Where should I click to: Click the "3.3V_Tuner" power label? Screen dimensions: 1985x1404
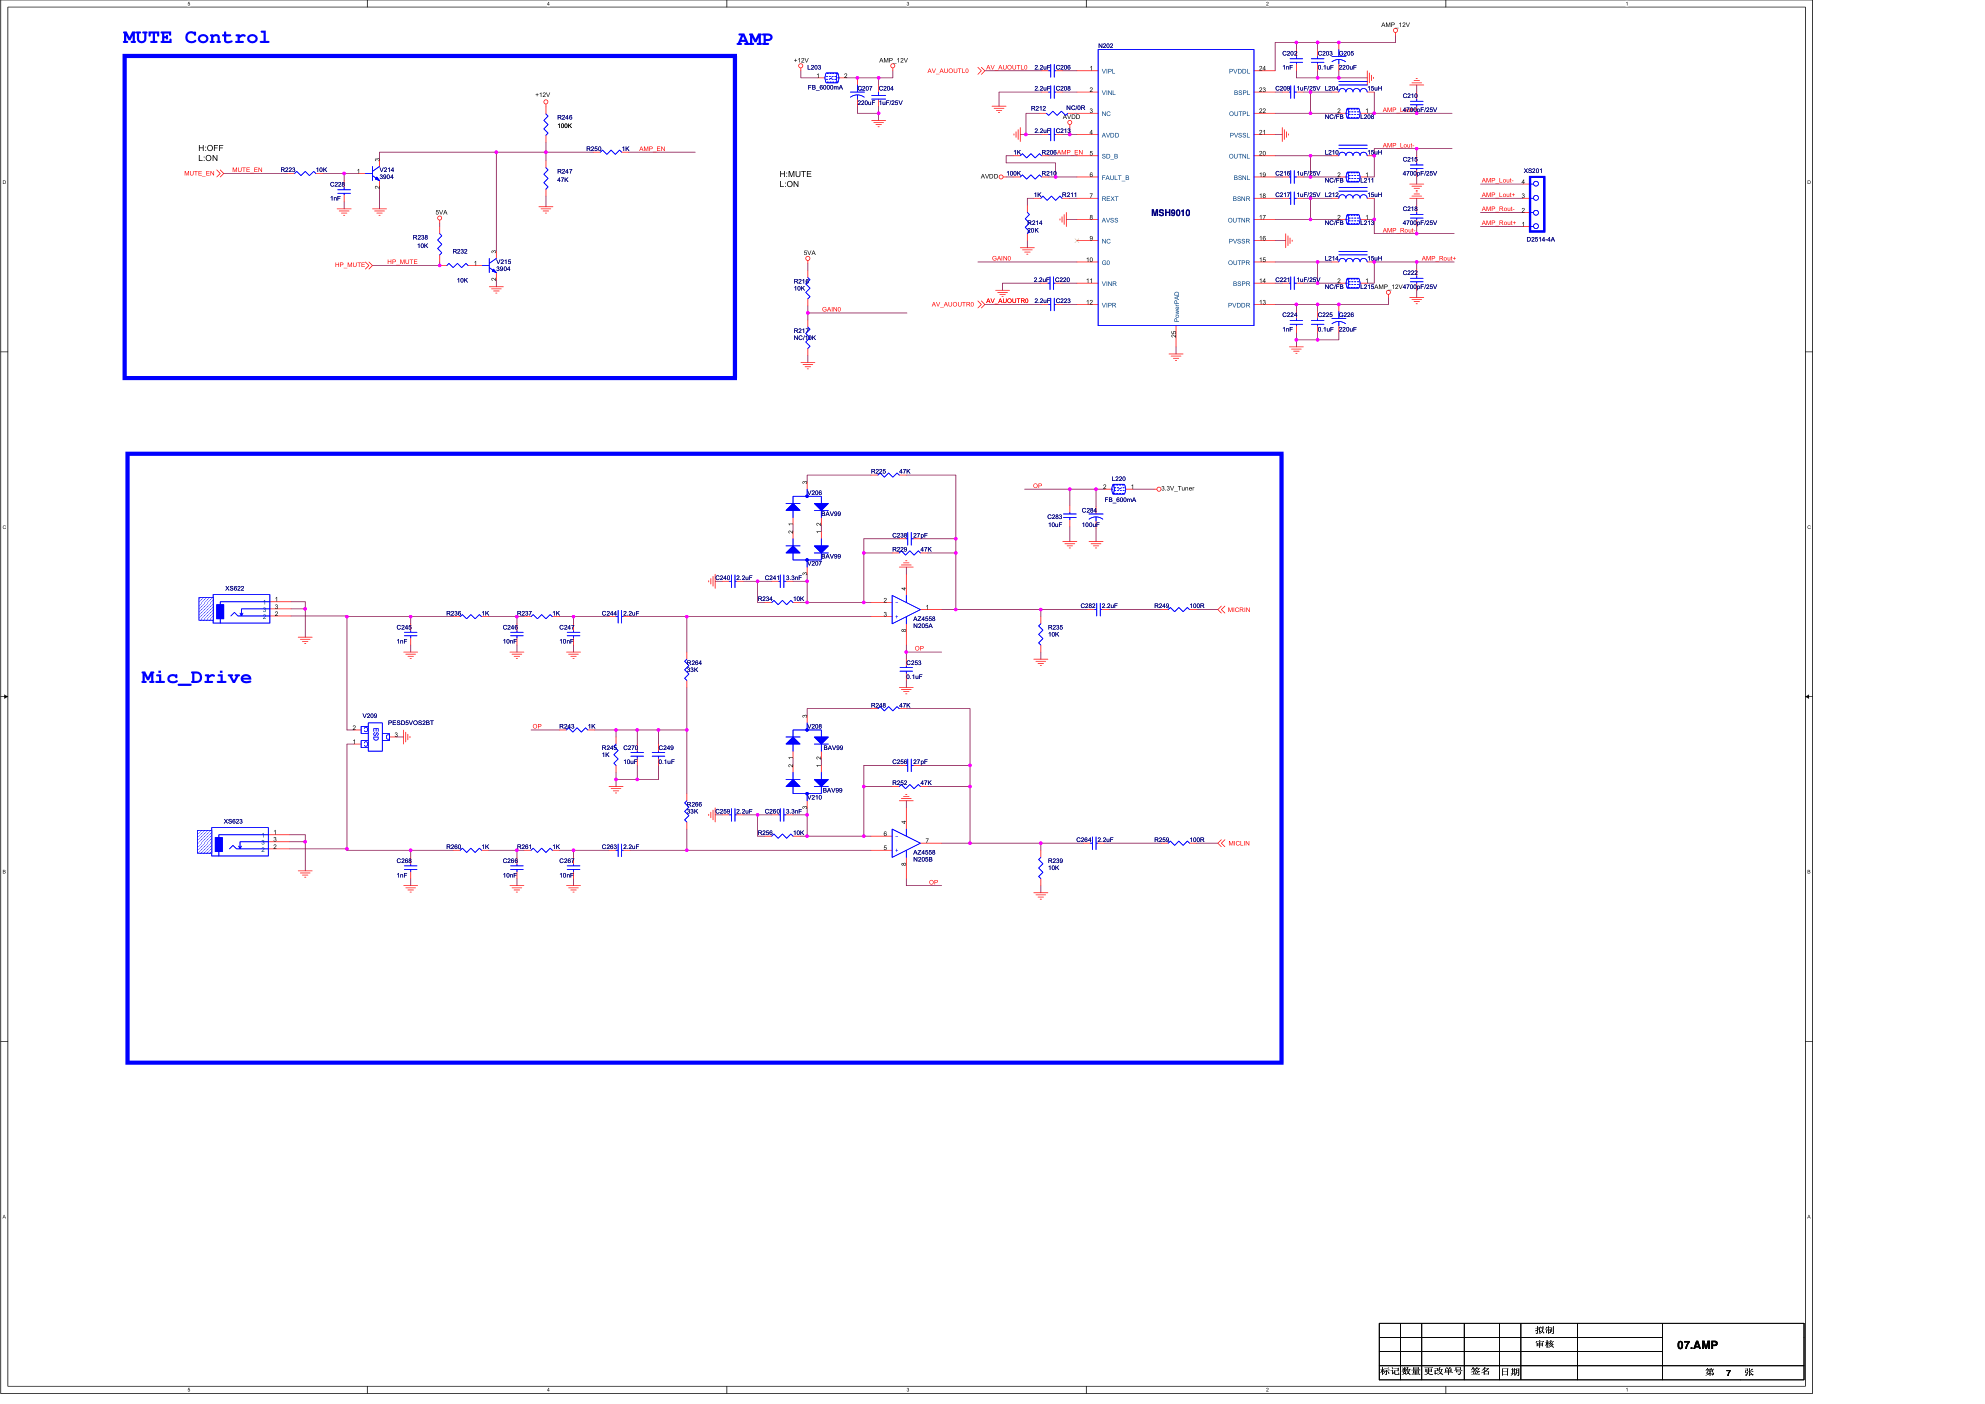[x=1177, y=489]
